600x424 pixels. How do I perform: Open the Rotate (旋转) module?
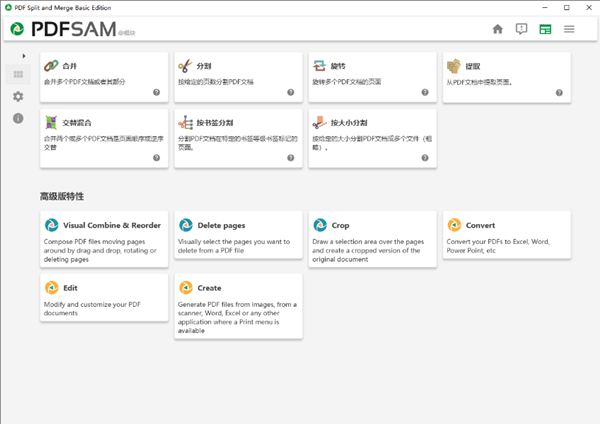pyautogui.click(x=373, y=77)
